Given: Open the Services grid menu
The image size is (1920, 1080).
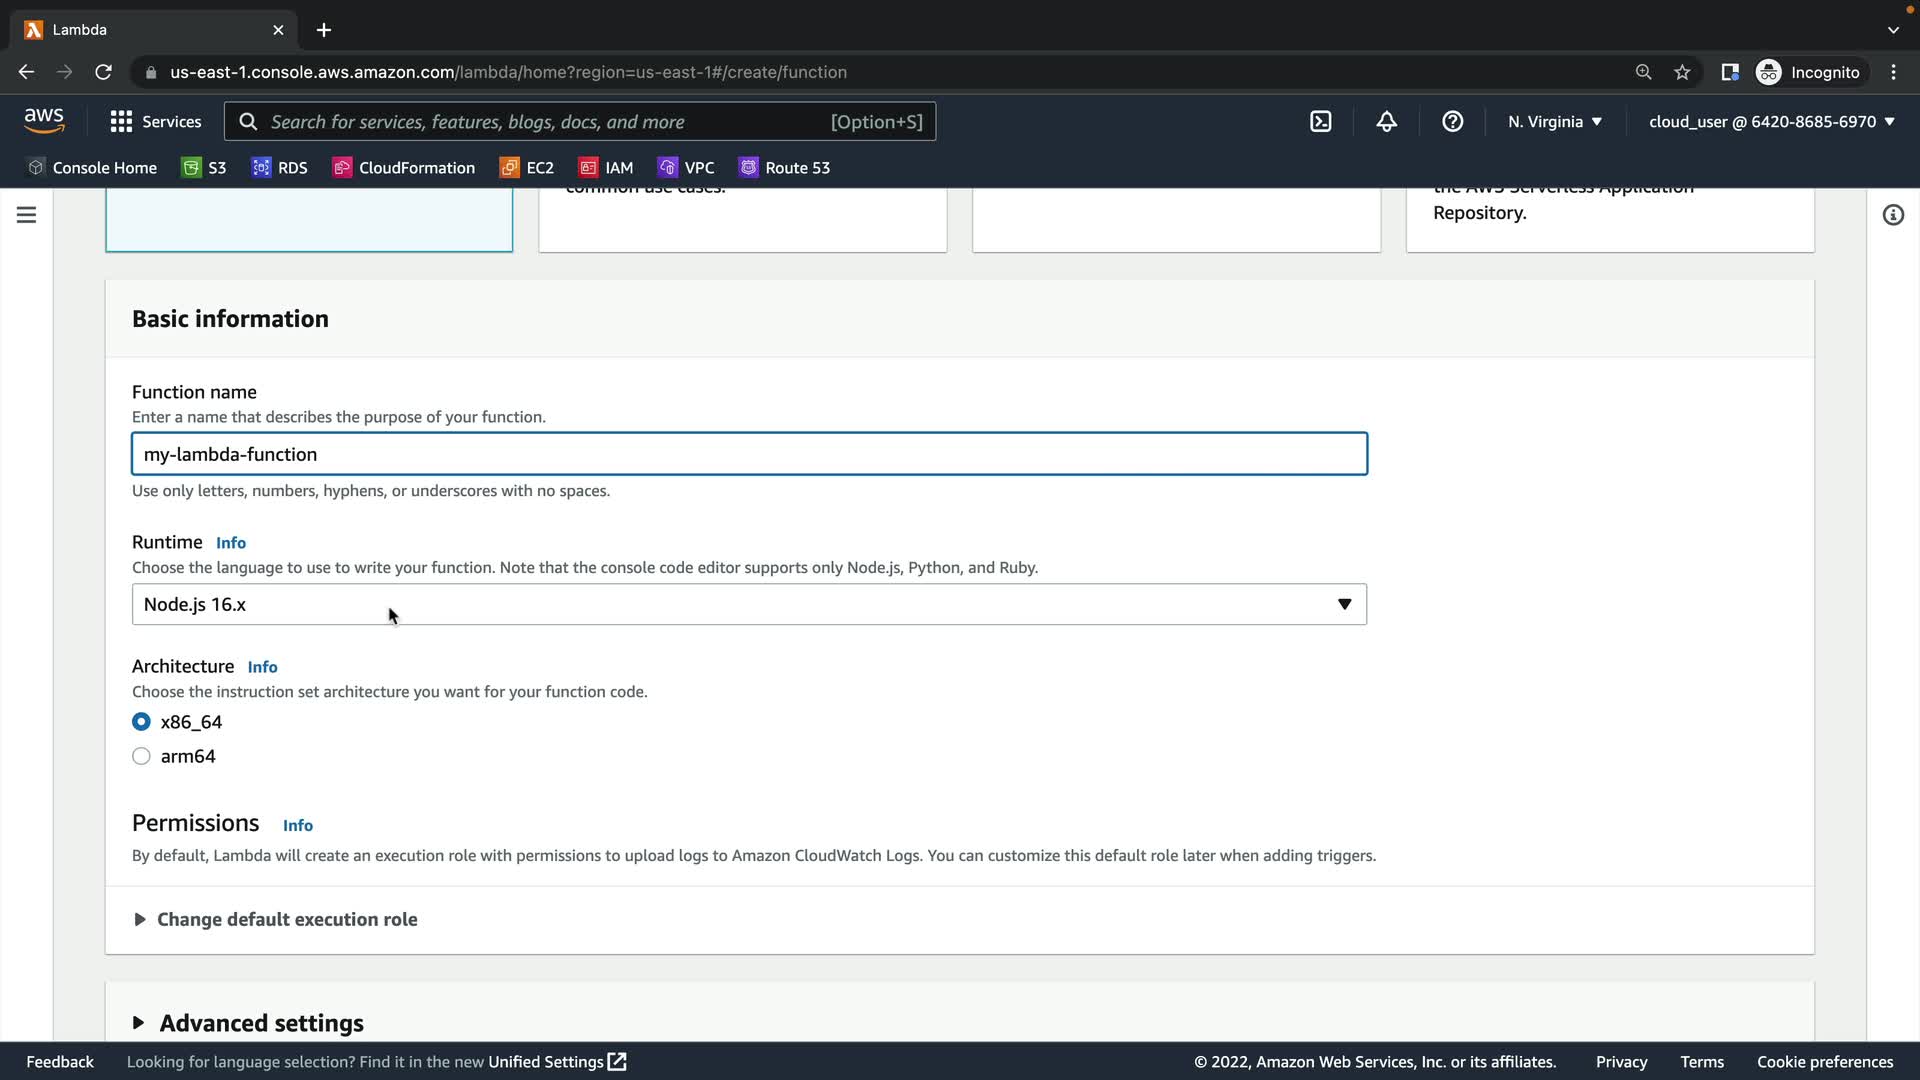Looking at the screenshot, I should (x=155, y=121).
